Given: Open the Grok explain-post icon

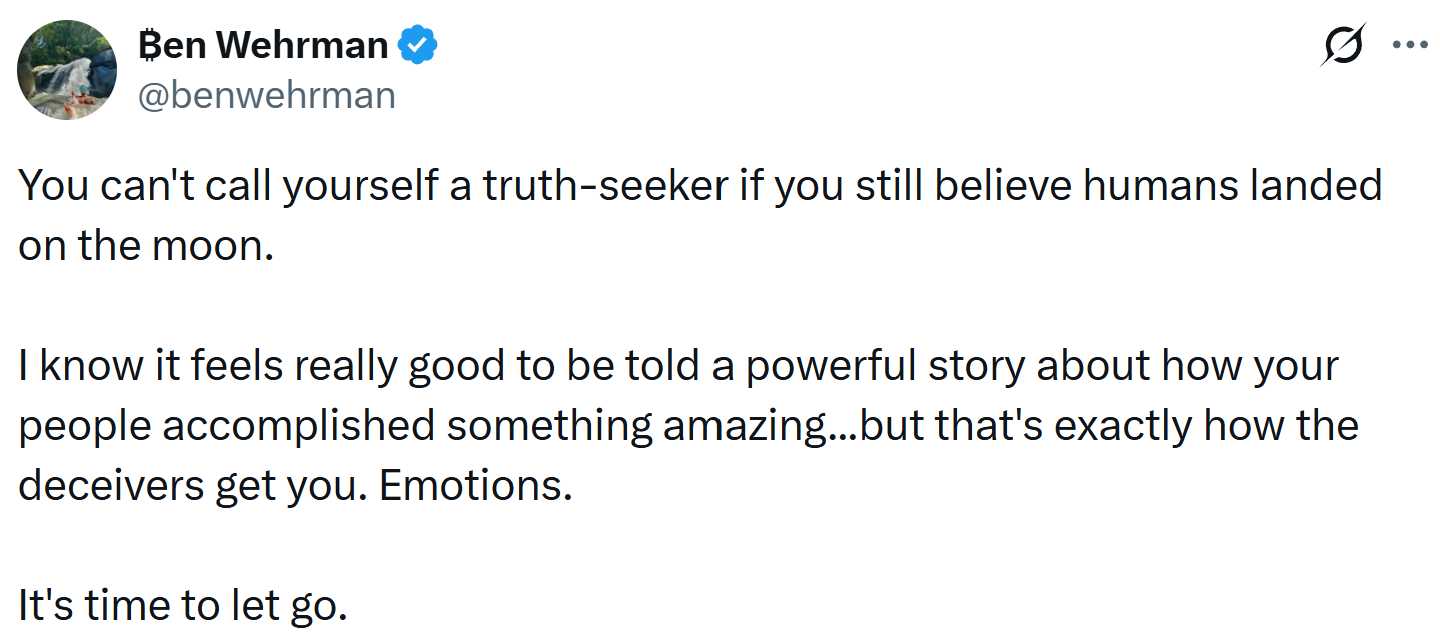Looking at the screenshot, I should point(1342,47).
